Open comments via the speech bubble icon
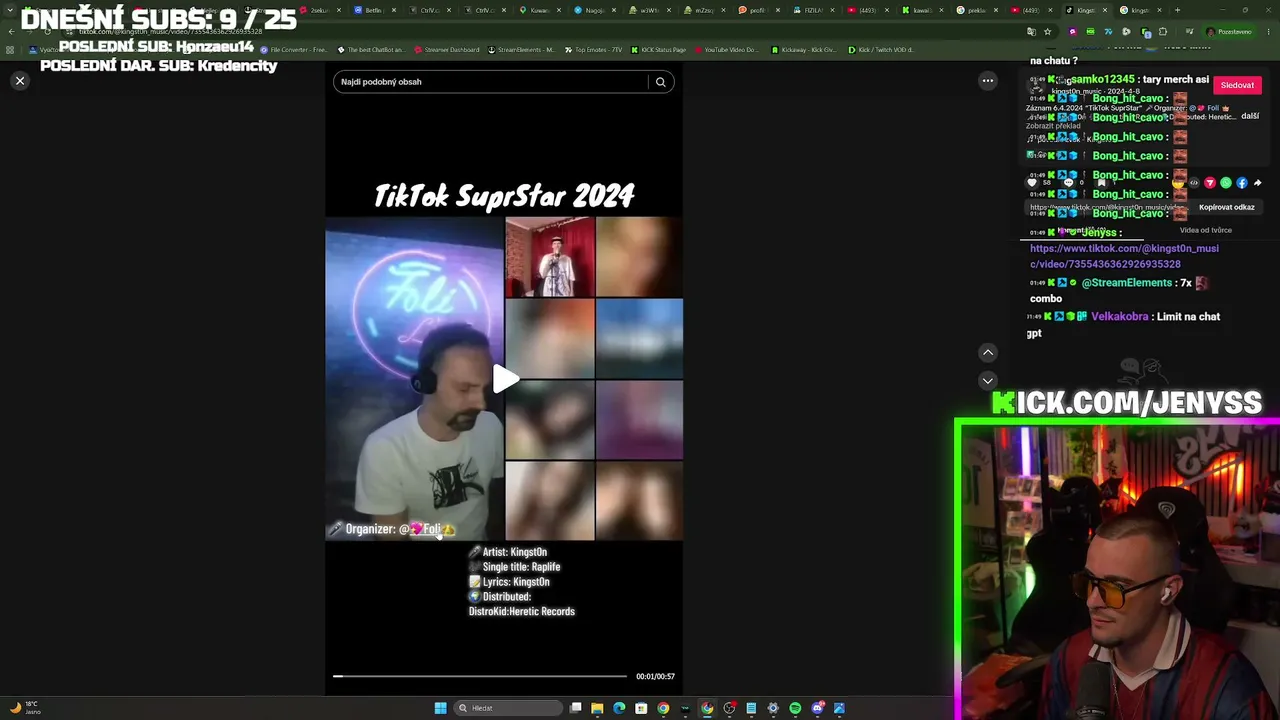 point(1068,183)
